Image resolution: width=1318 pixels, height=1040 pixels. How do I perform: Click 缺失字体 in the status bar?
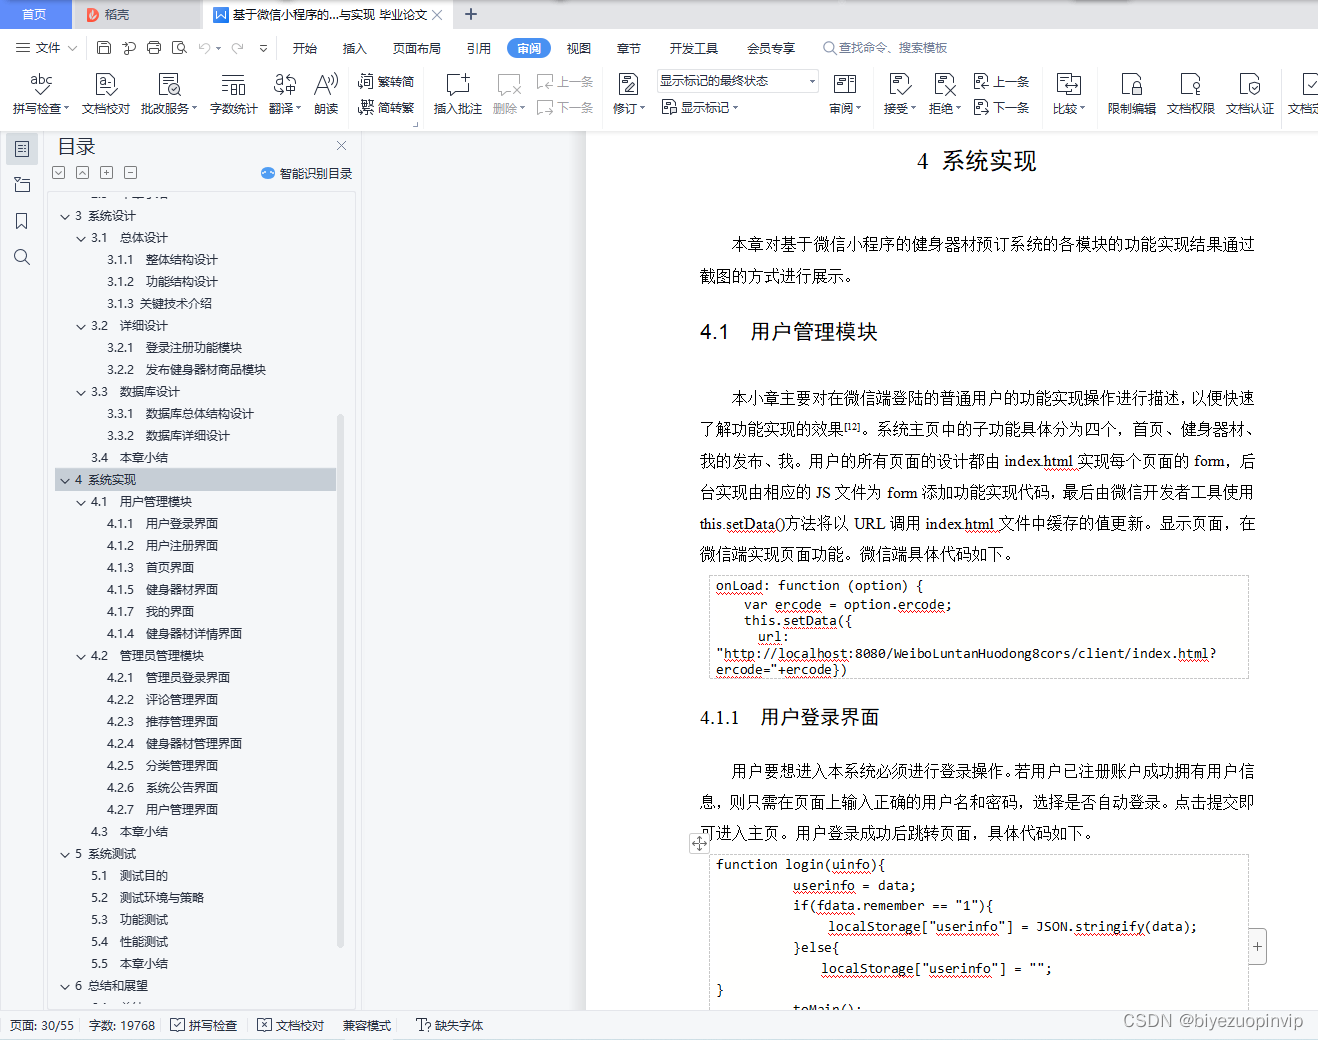[x=450, y=1025]
